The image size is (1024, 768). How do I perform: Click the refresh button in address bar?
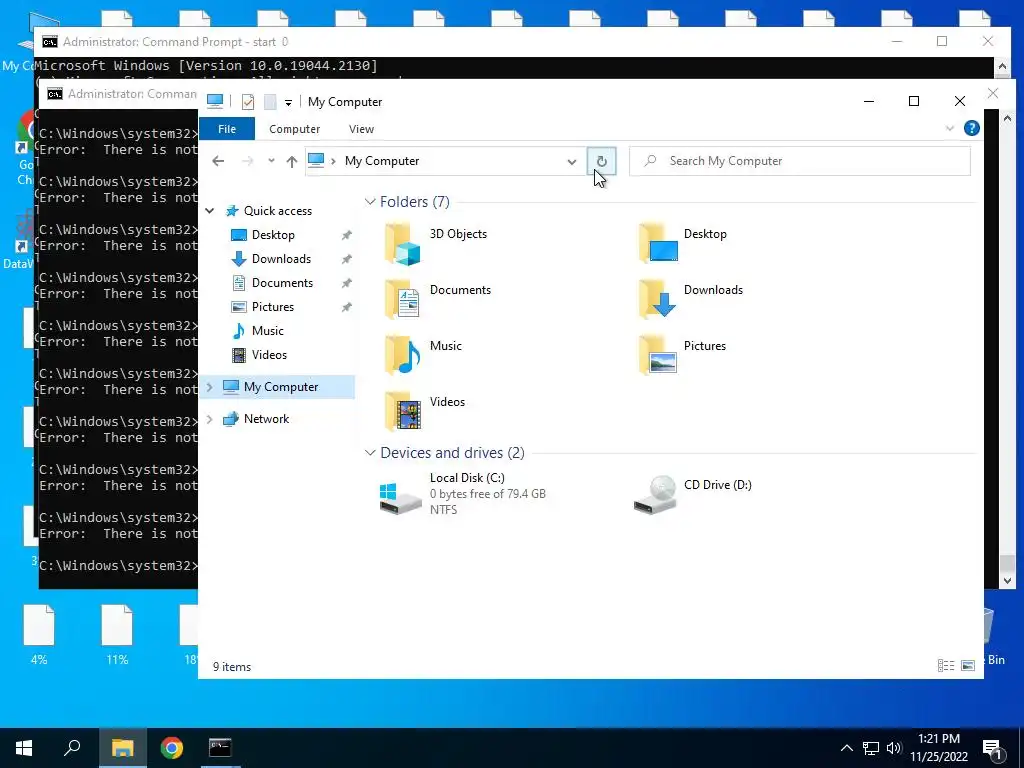click(x=601, y=161)
